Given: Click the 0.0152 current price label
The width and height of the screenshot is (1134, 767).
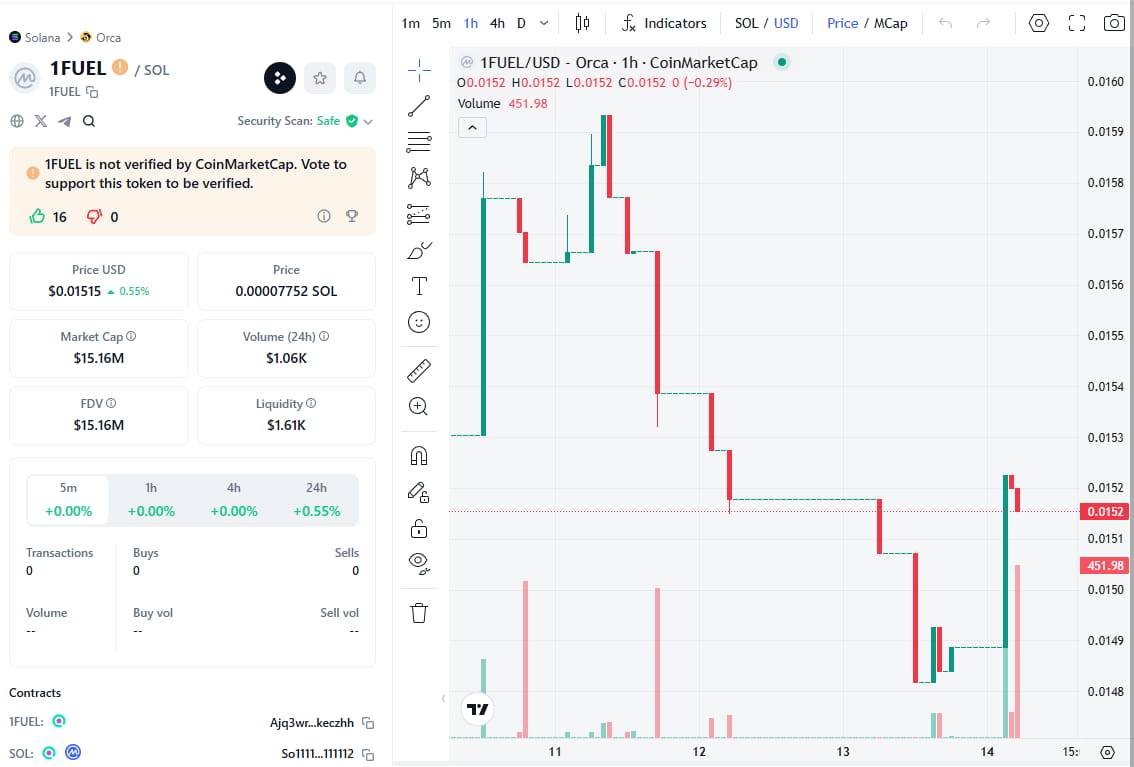Looking at the screenshot, I should point(1105,512).
